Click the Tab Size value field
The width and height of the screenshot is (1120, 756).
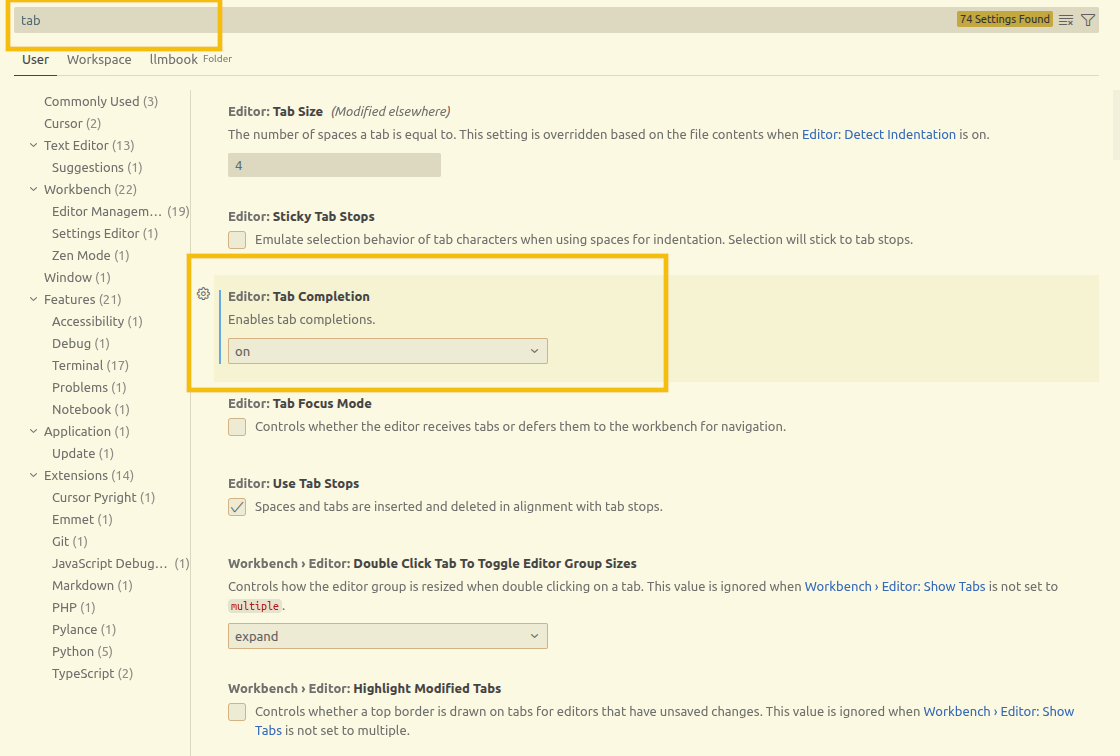pyautogui.click(x=335, y=165)
